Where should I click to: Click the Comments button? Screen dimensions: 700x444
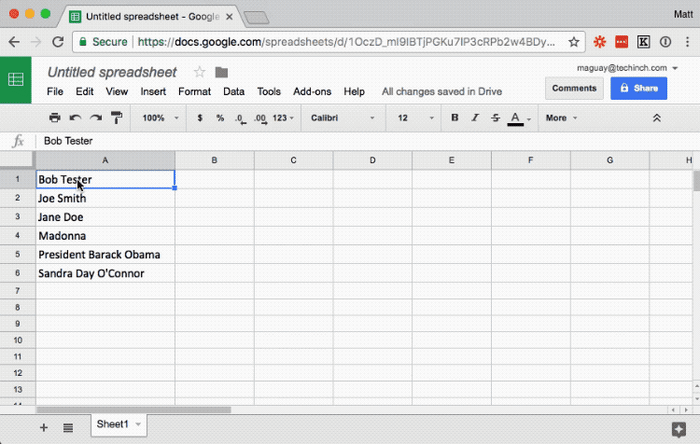pyautogui.click(x=574, y=88)
